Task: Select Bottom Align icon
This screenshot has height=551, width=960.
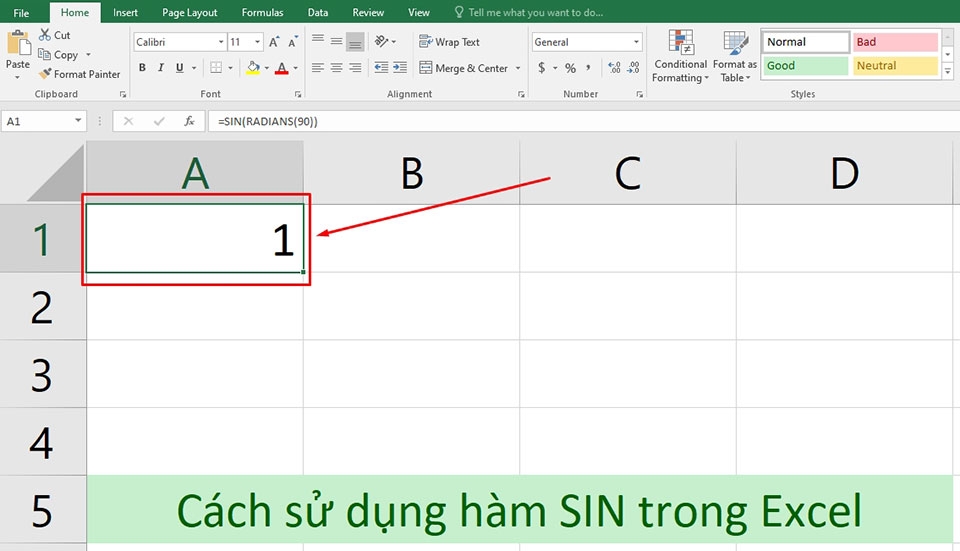Action: 355,42
